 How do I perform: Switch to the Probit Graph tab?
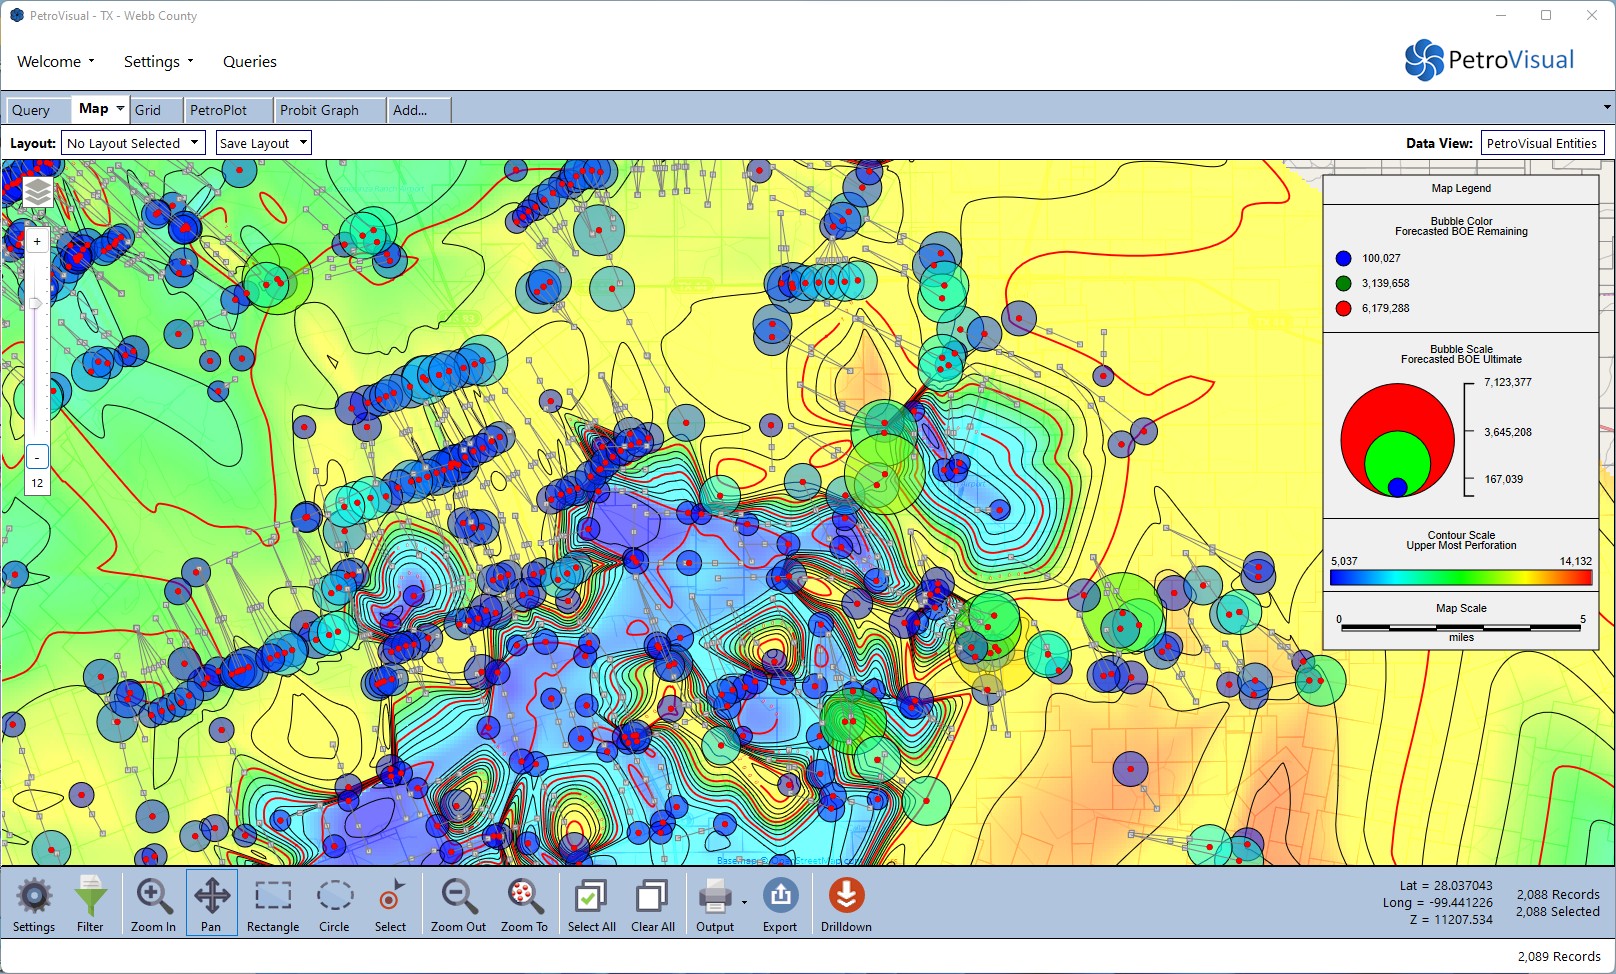pyautogui.click(x=319, y=110)
